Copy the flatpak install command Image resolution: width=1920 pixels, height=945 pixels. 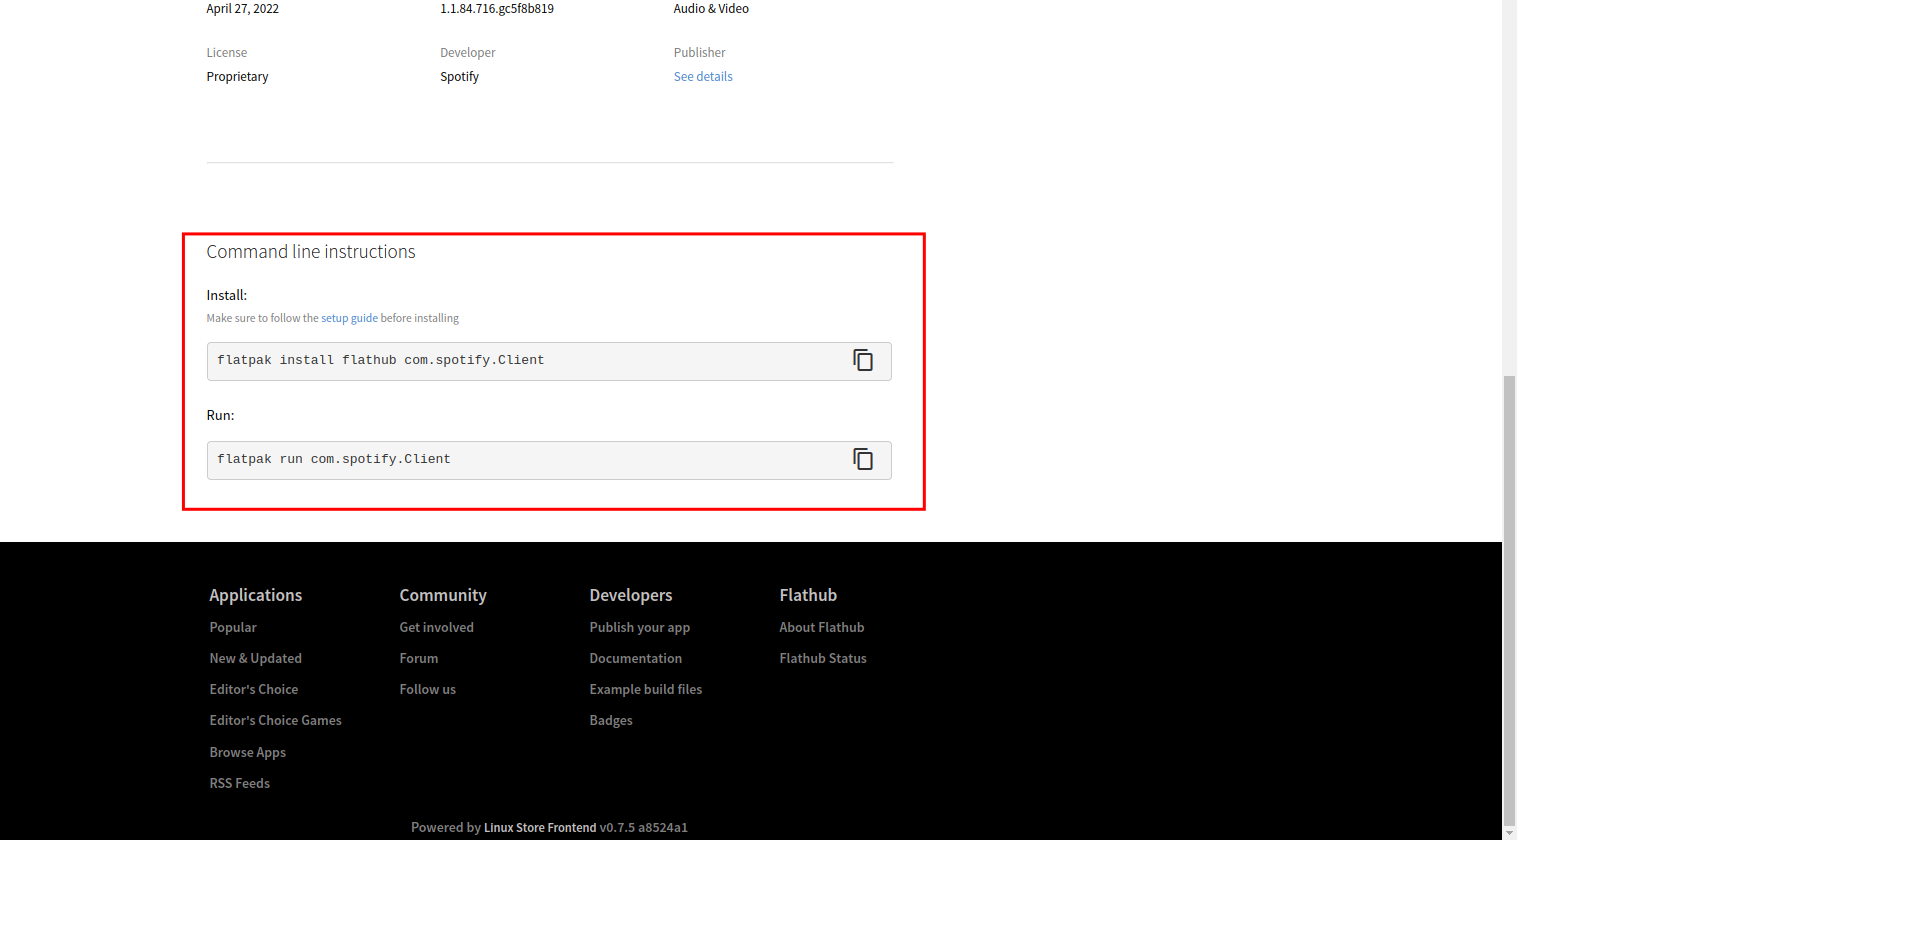point(862,360)
